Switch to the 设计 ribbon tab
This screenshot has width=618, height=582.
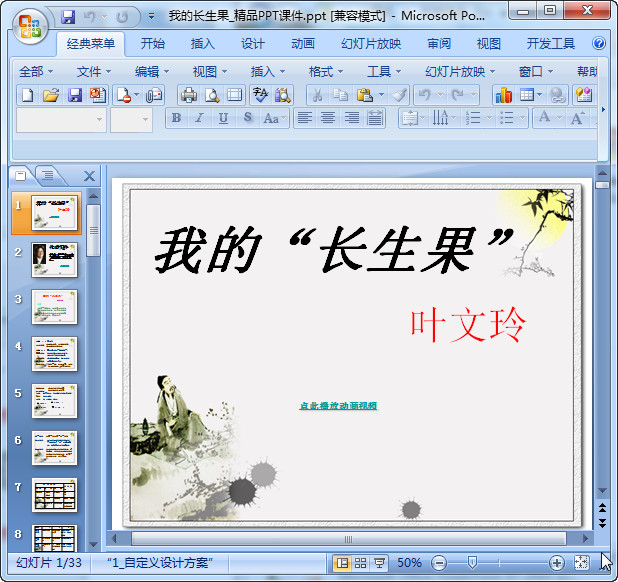[x=253, y=43]
